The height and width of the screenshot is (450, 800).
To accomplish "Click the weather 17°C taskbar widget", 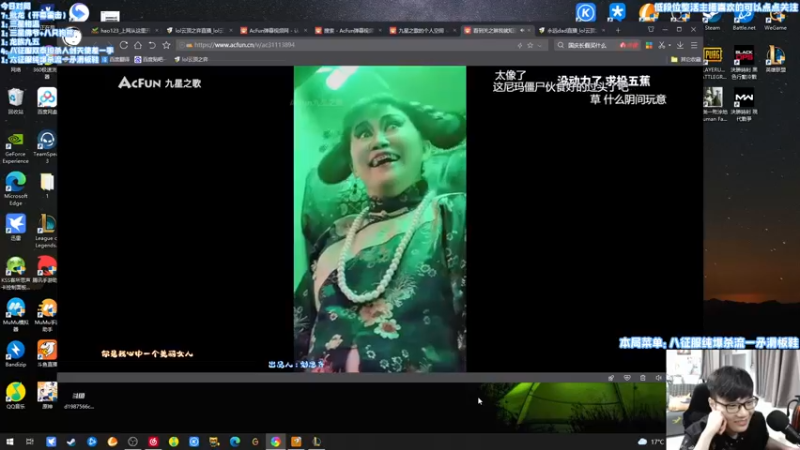I will [651, 441].
